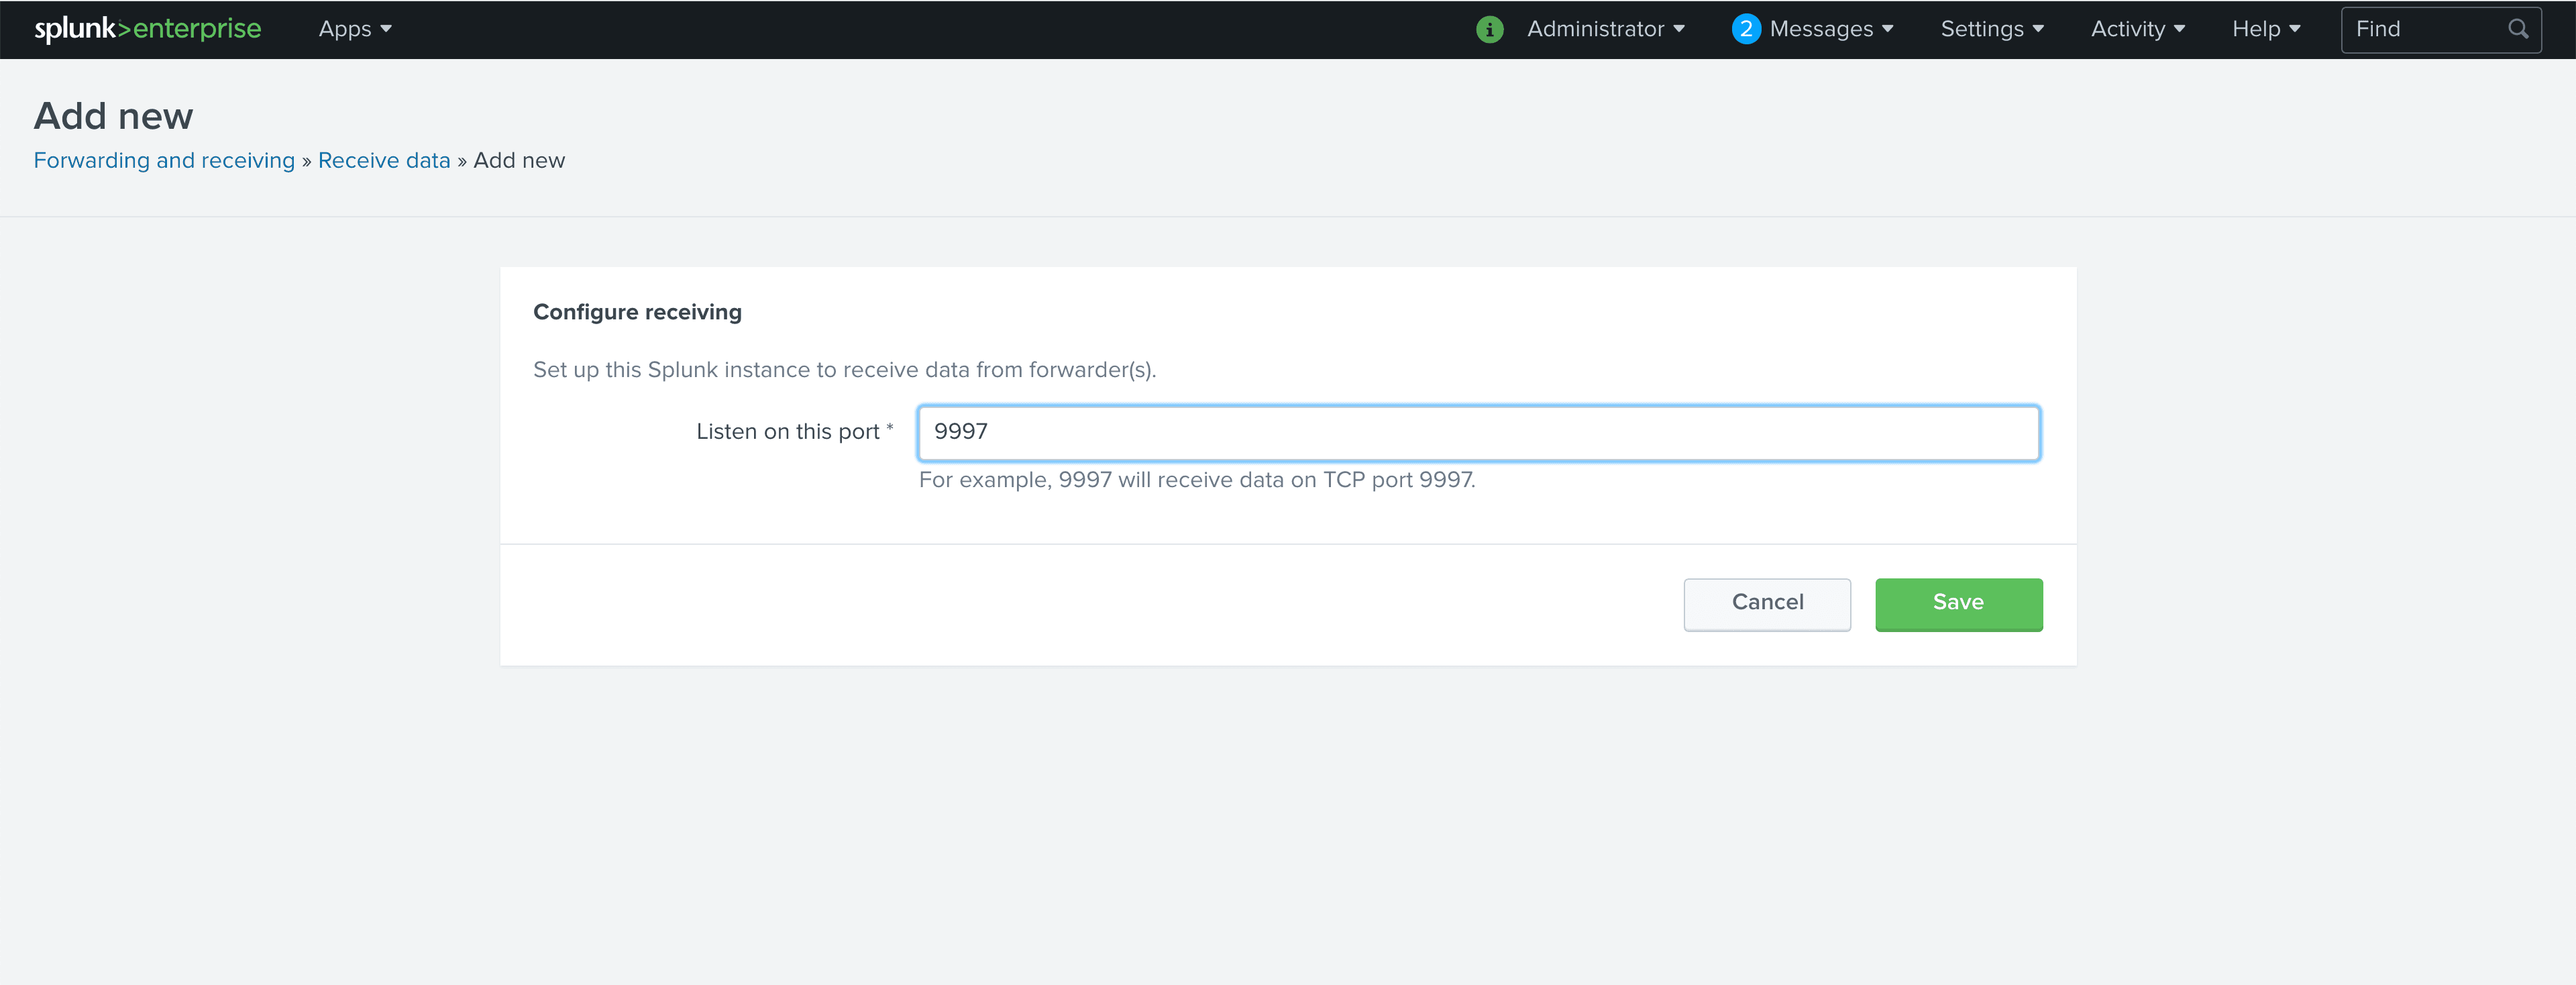Click the Settings menu caret arrow
Screen dimensions: 2576x985
point(2038,29)
